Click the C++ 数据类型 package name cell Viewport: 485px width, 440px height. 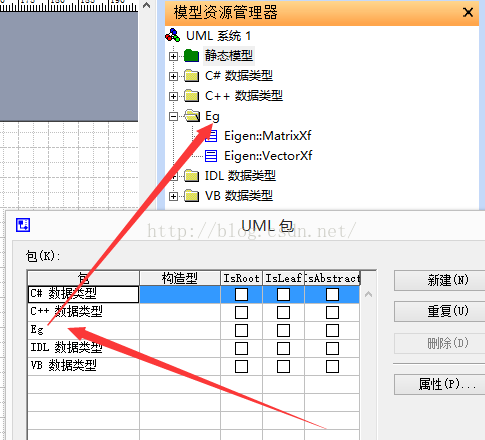click(83, 312)
